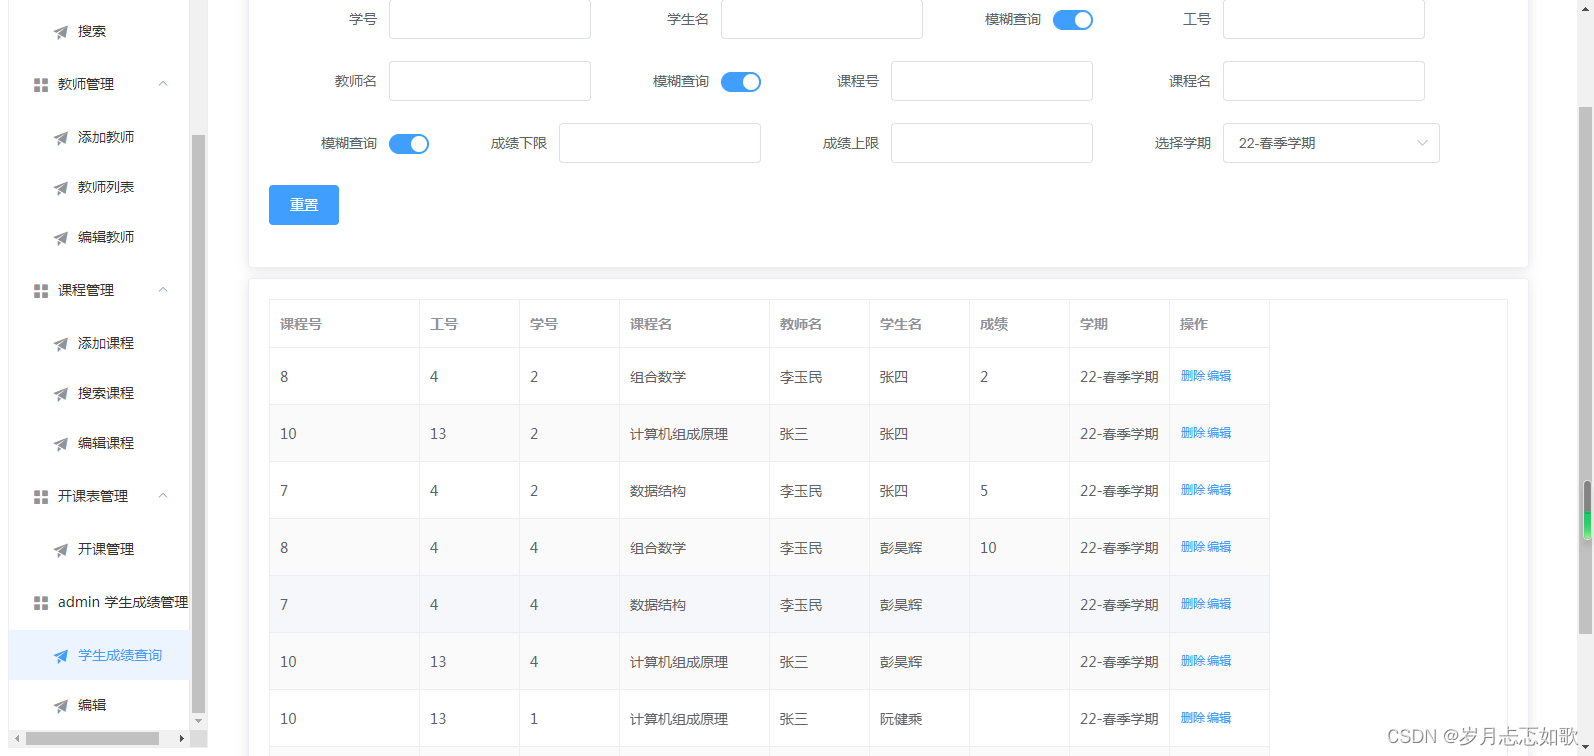
Task: Open the sidebar 编辑 item below 学生成绩查询
Action: [99, 705]
